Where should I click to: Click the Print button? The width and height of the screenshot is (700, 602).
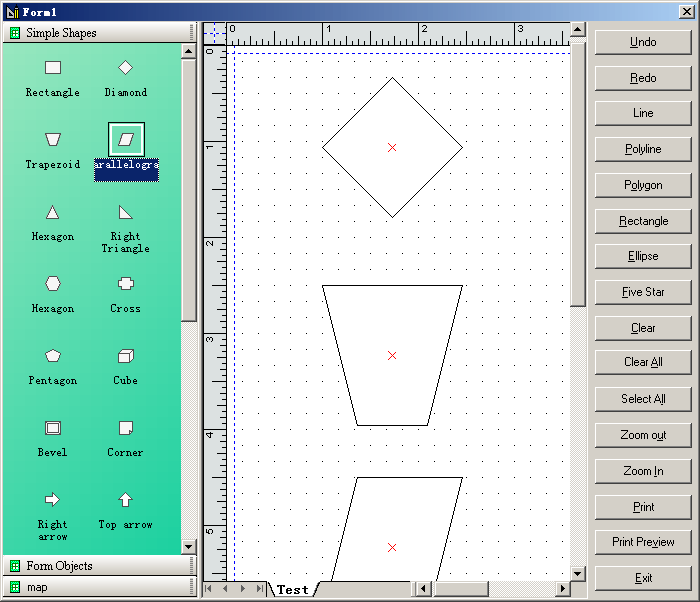643,507
